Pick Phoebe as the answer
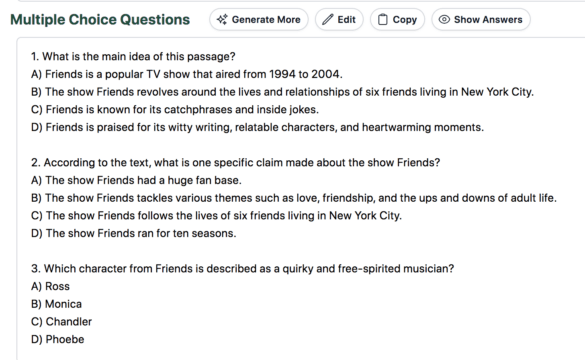Viewport: 585px width, 360px height. [58, 339]
